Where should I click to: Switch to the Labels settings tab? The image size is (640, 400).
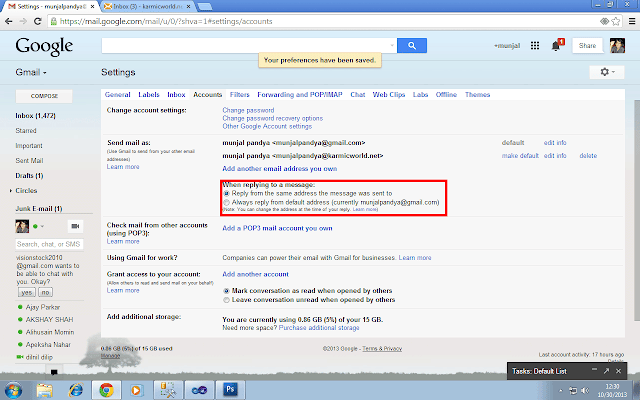click(x=149, y=94)
